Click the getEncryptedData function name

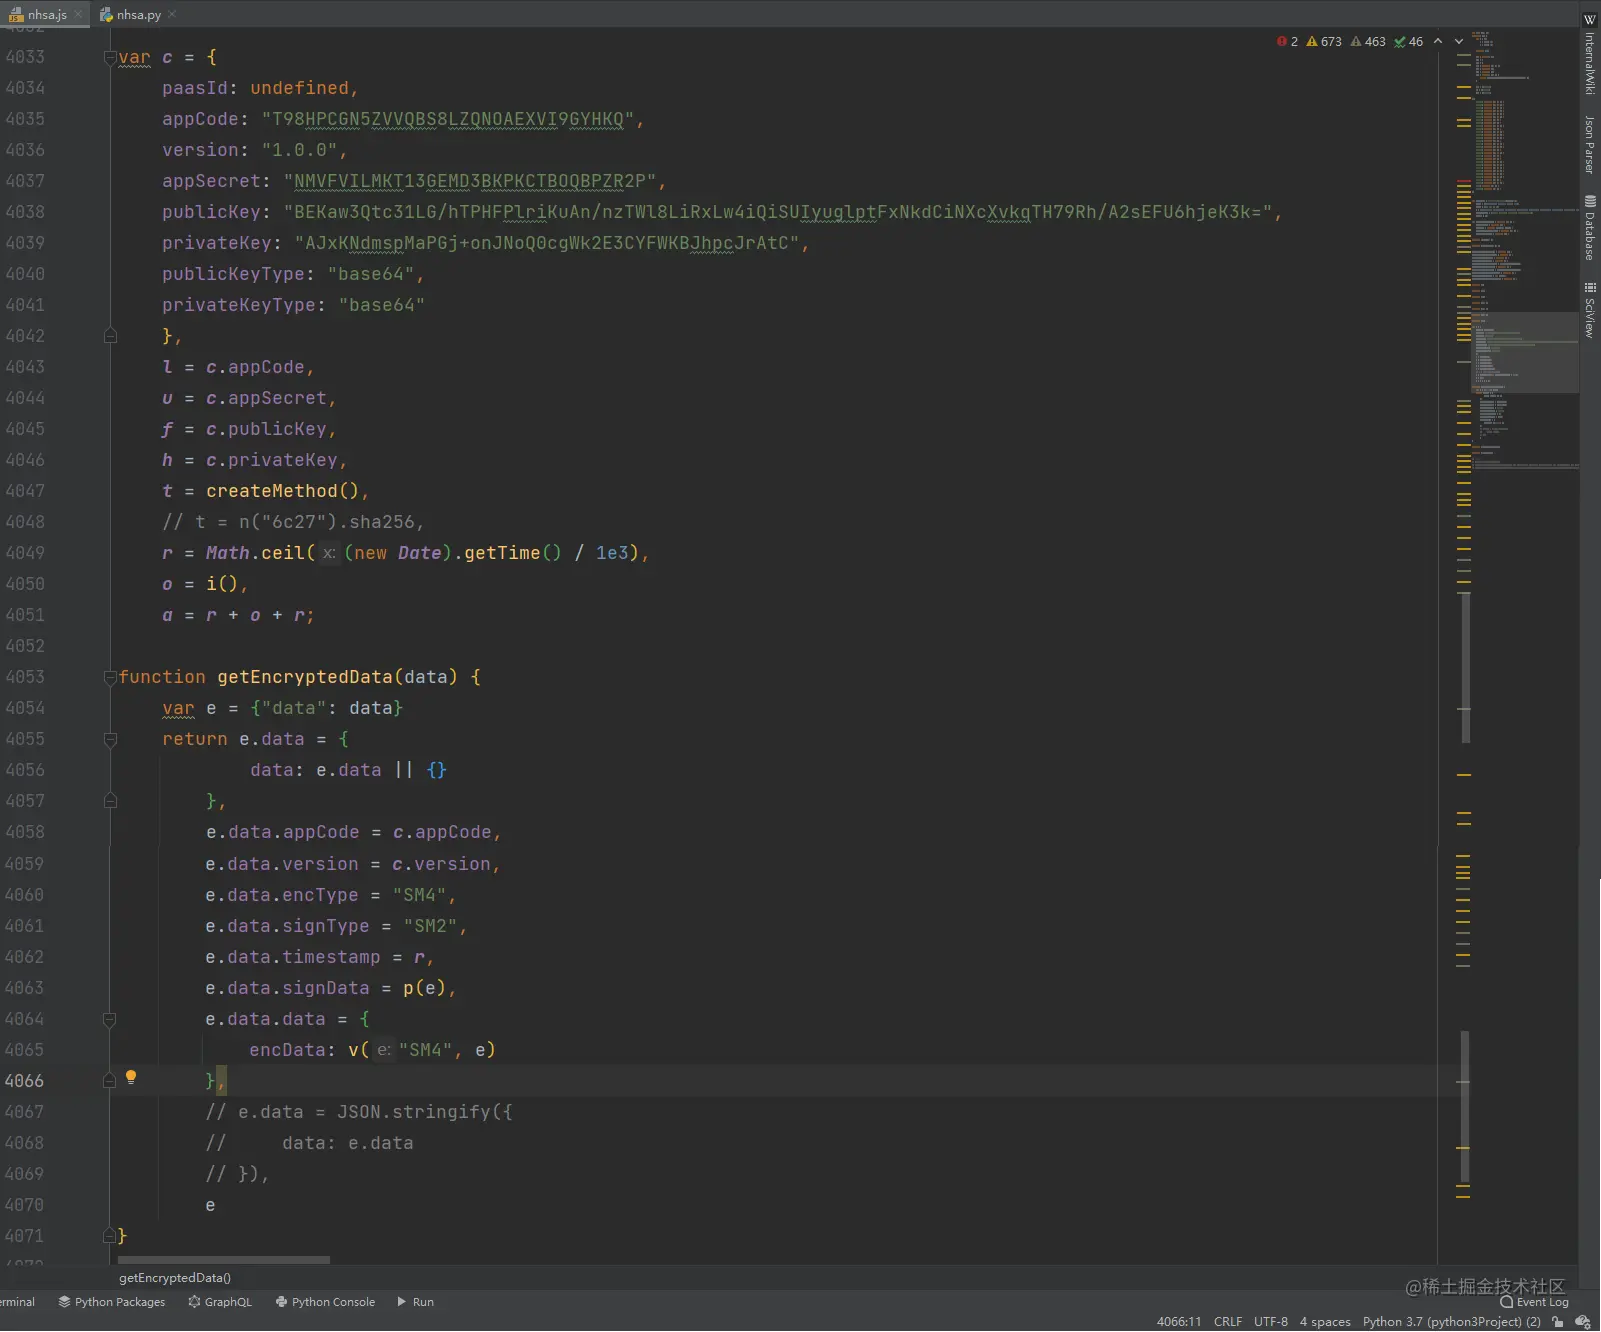pos(305,677)
